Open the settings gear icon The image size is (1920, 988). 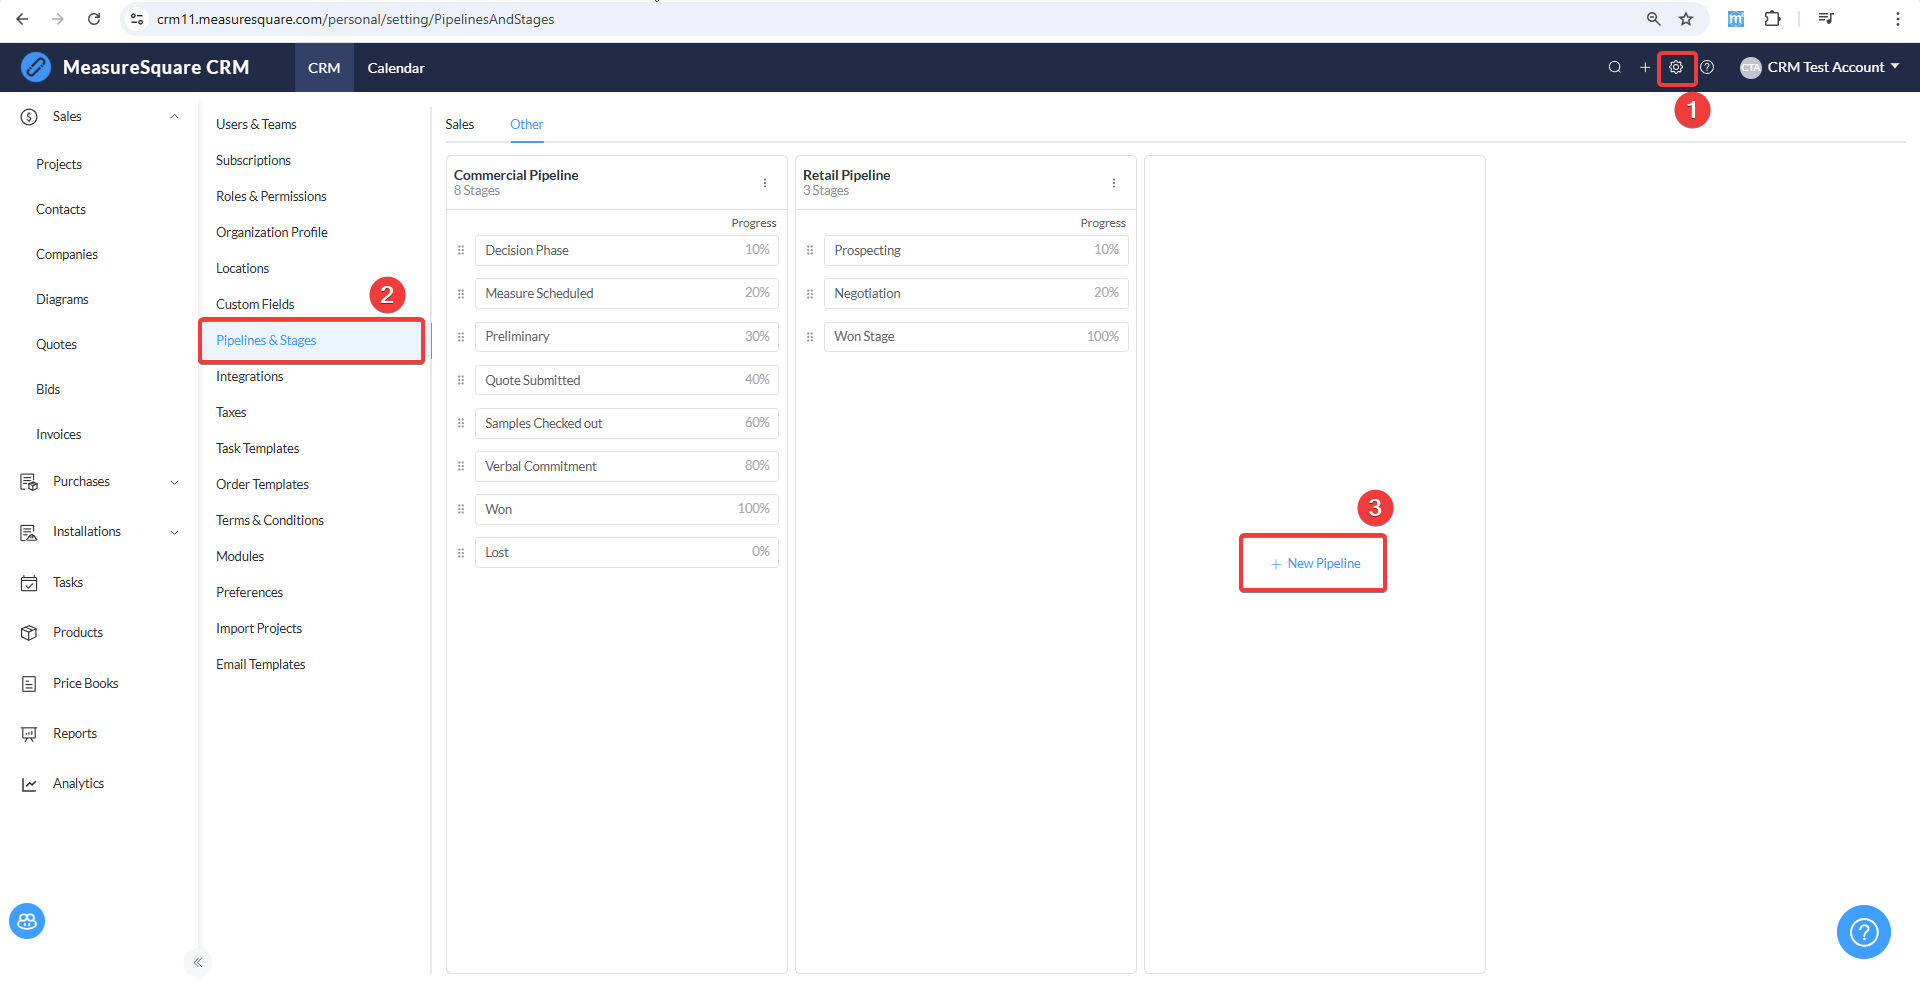pos(1676,67)
